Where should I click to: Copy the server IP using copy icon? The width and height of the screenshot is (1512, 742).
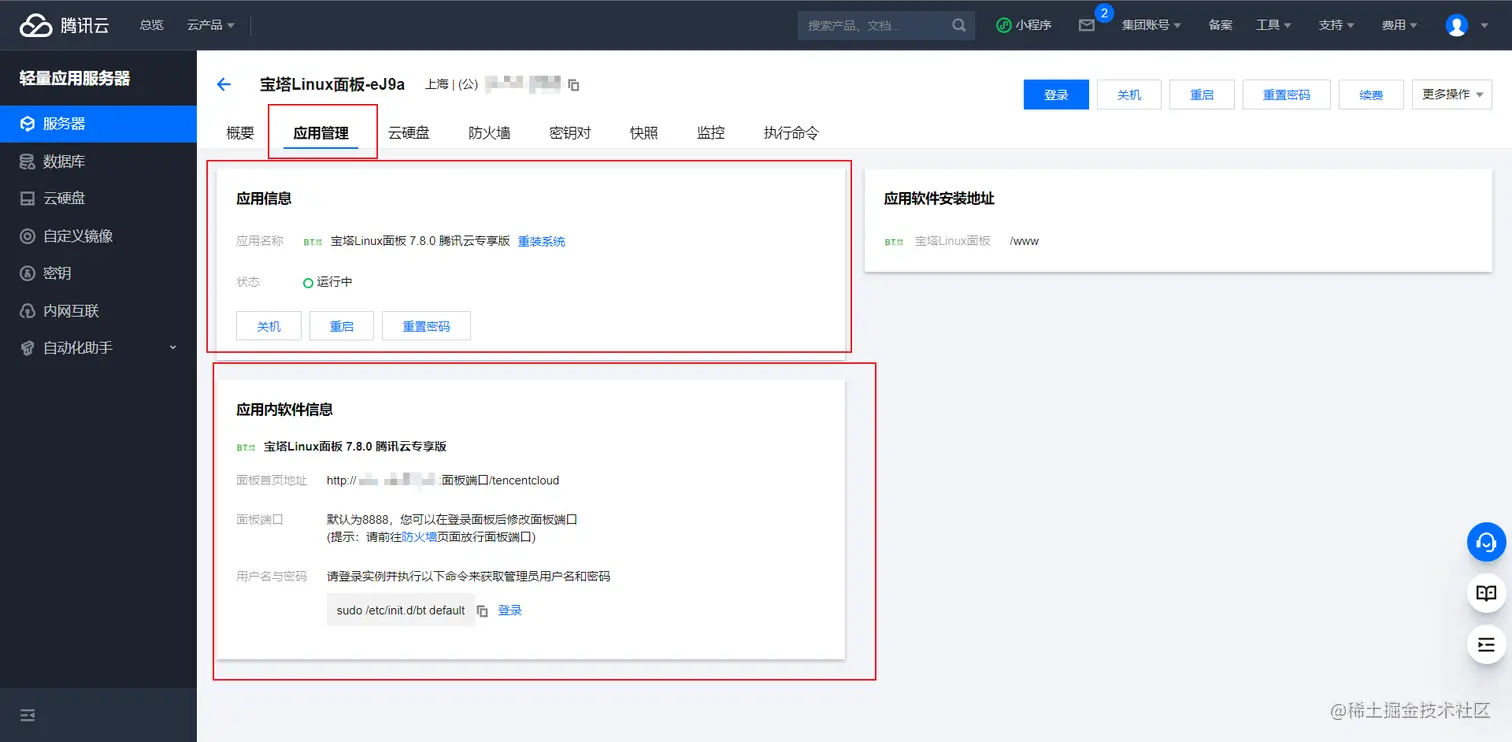click(574, 85)
